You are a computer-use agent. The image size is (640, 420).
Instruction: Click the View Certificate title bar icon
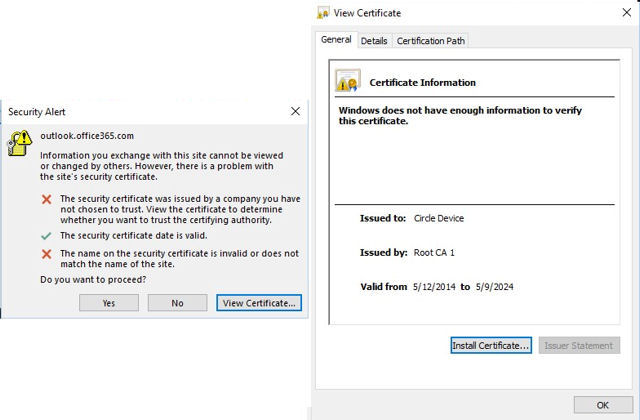click(x=323, y=13)
